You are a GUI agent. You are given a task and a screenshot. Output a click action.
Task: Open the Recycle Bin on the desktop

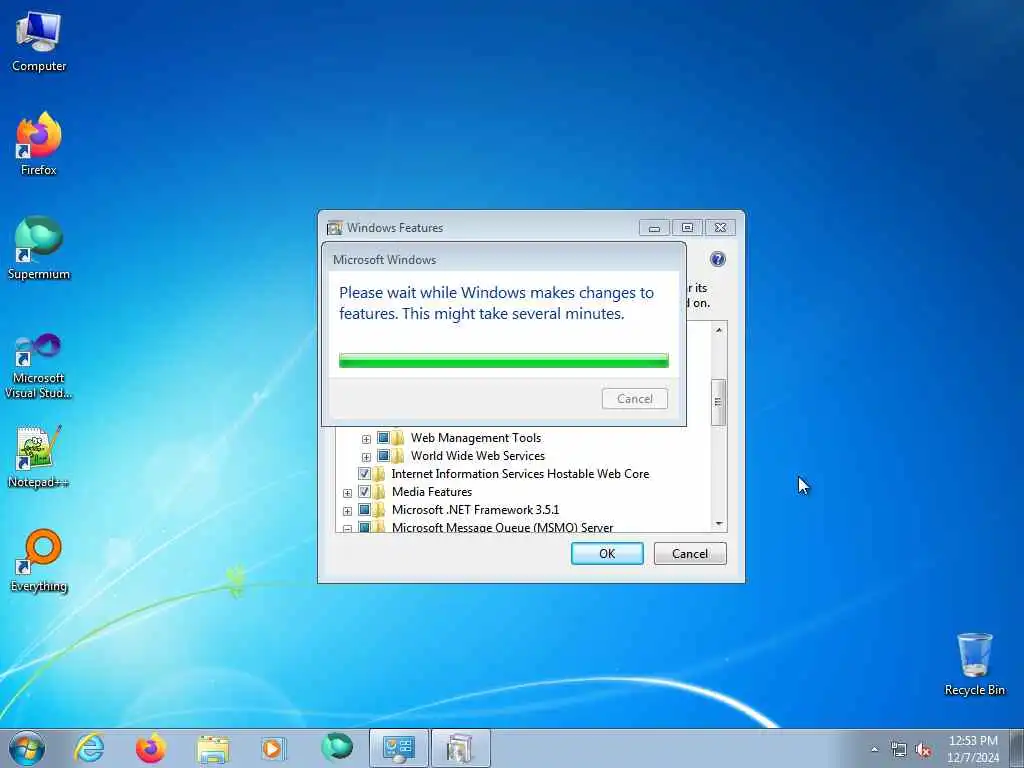(x=974, y=664)
